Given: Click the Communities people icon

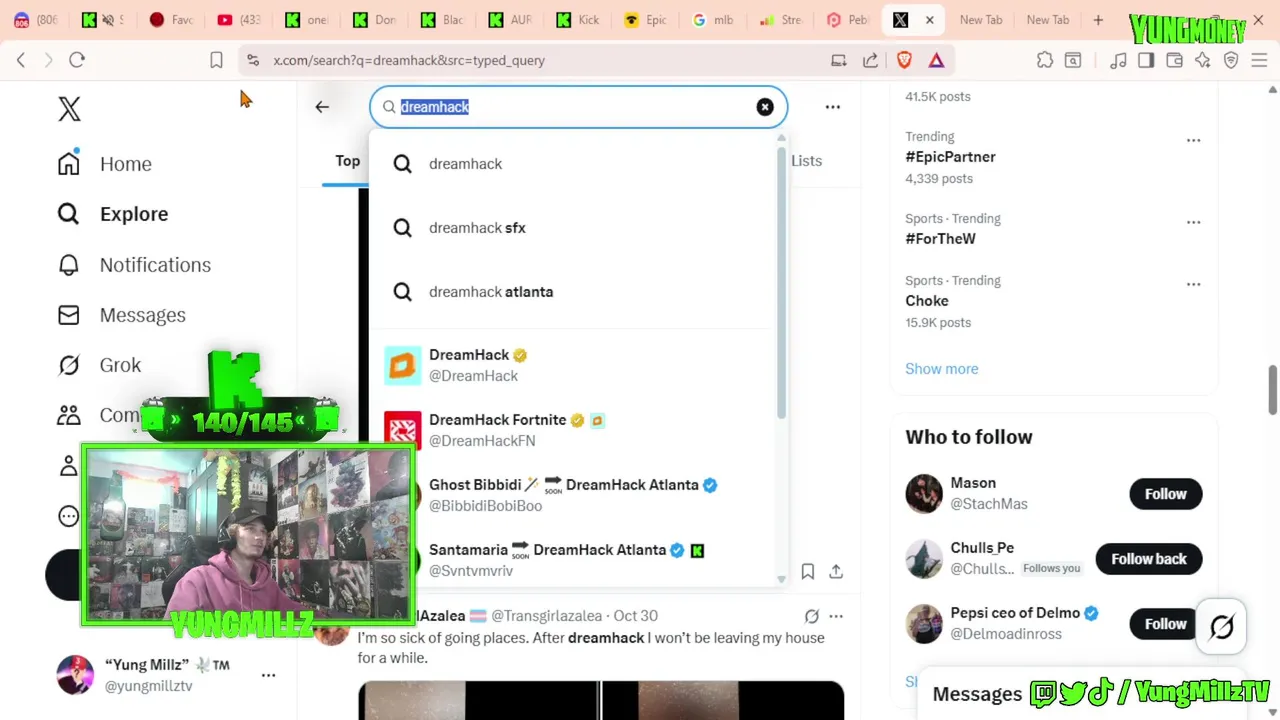Looking at the screenshot, I should click(68, 414).
